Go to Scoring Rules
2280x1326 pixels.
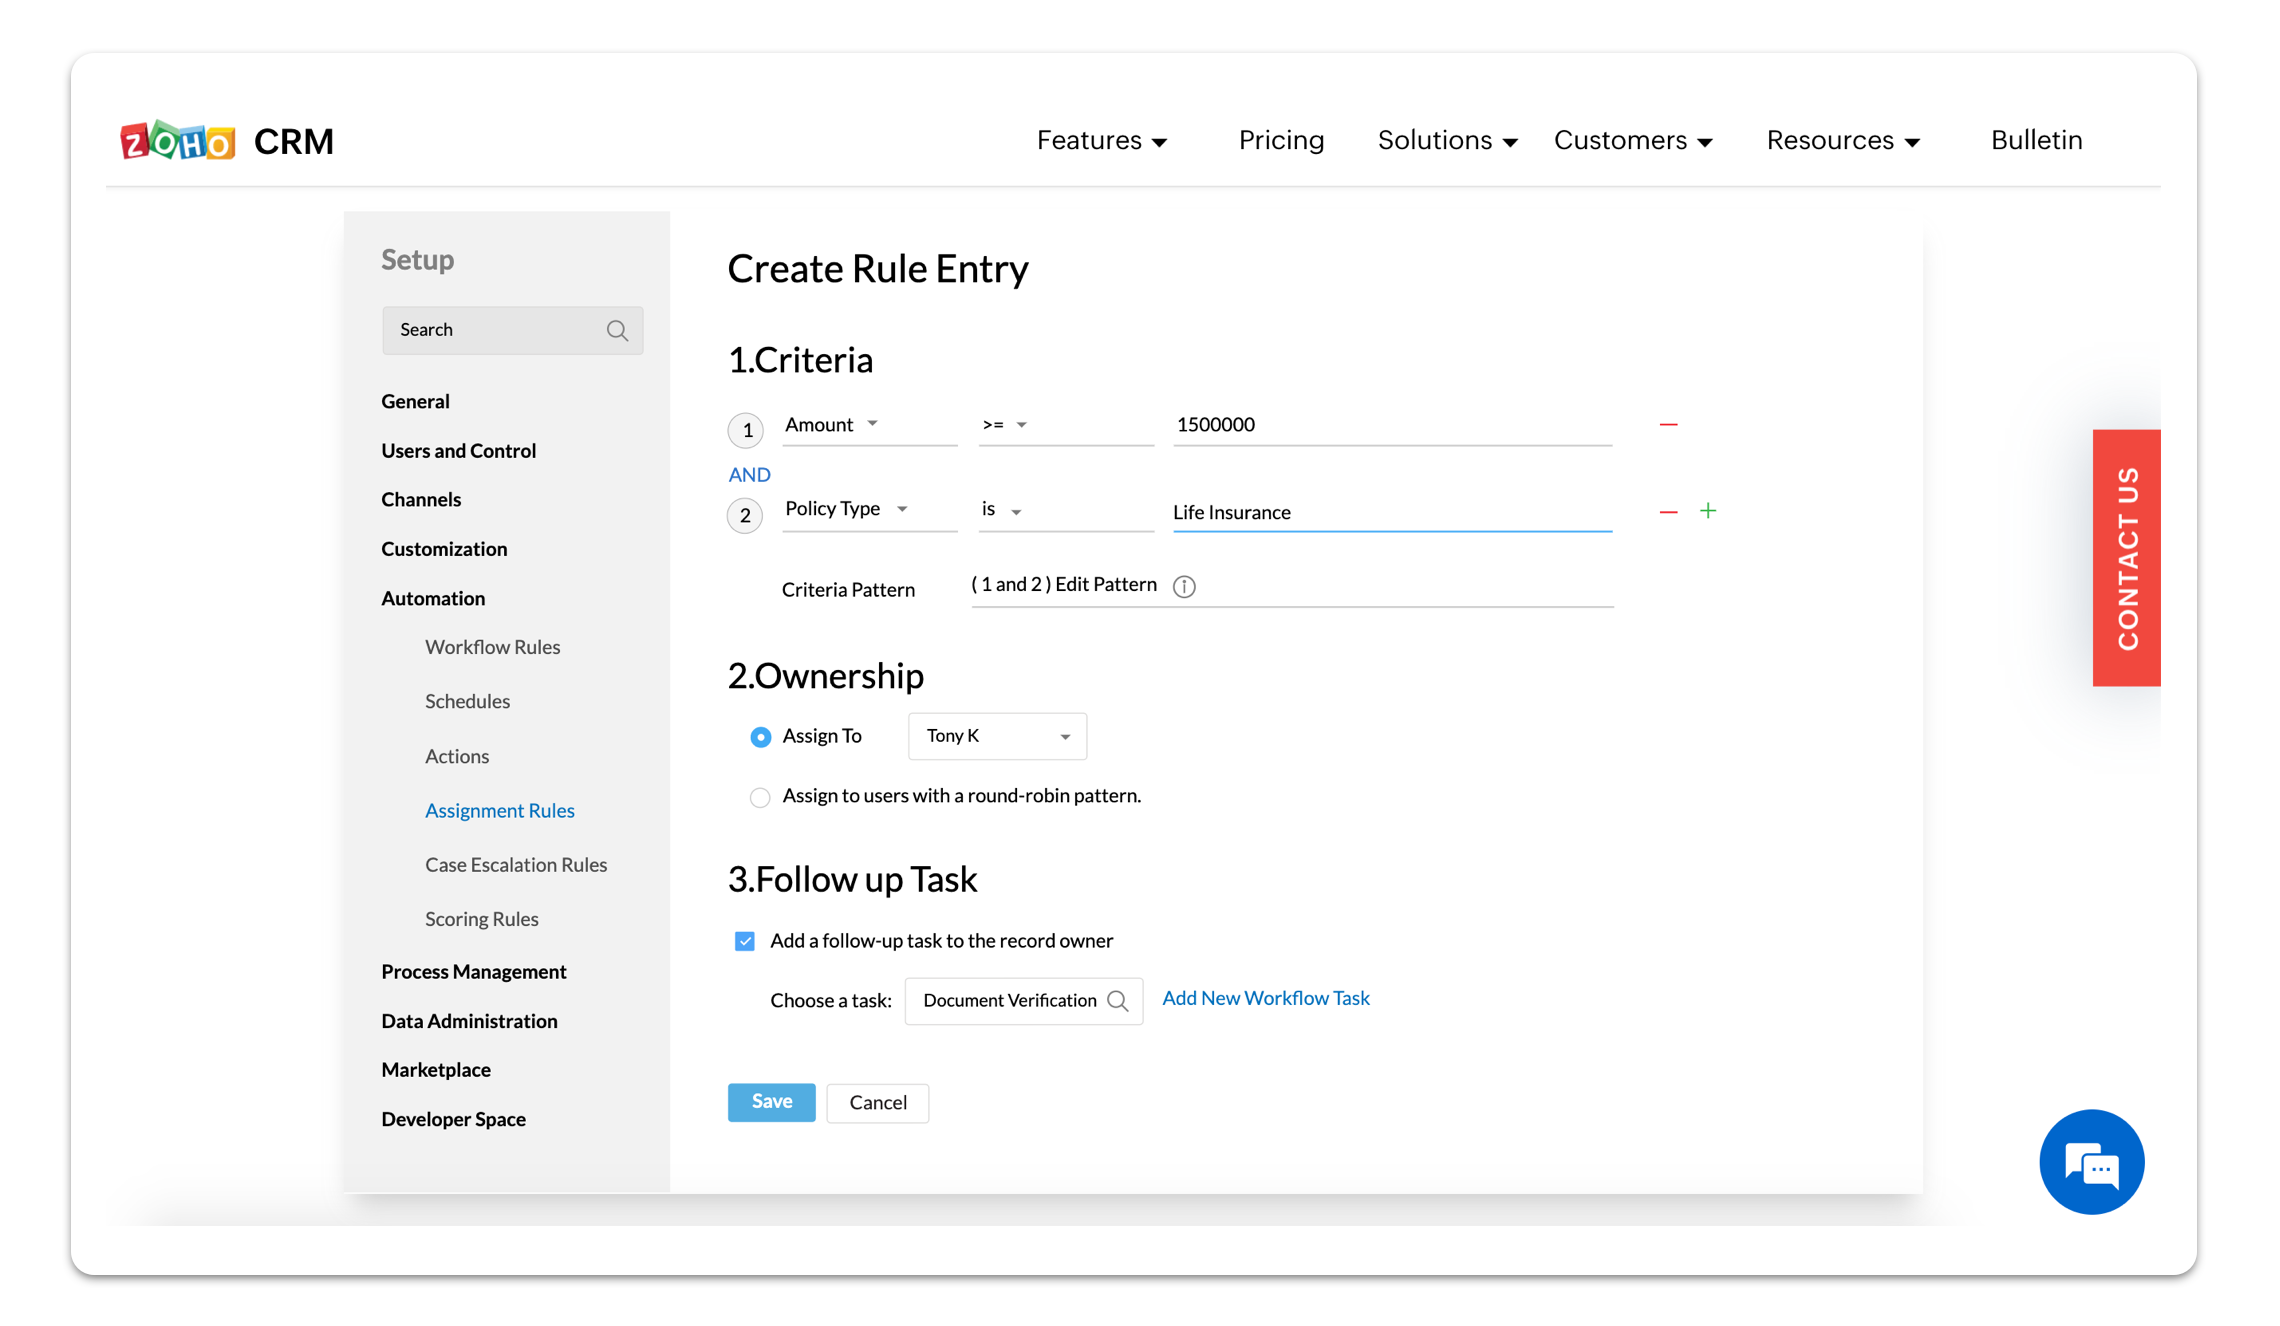click(x=481, y=919)
